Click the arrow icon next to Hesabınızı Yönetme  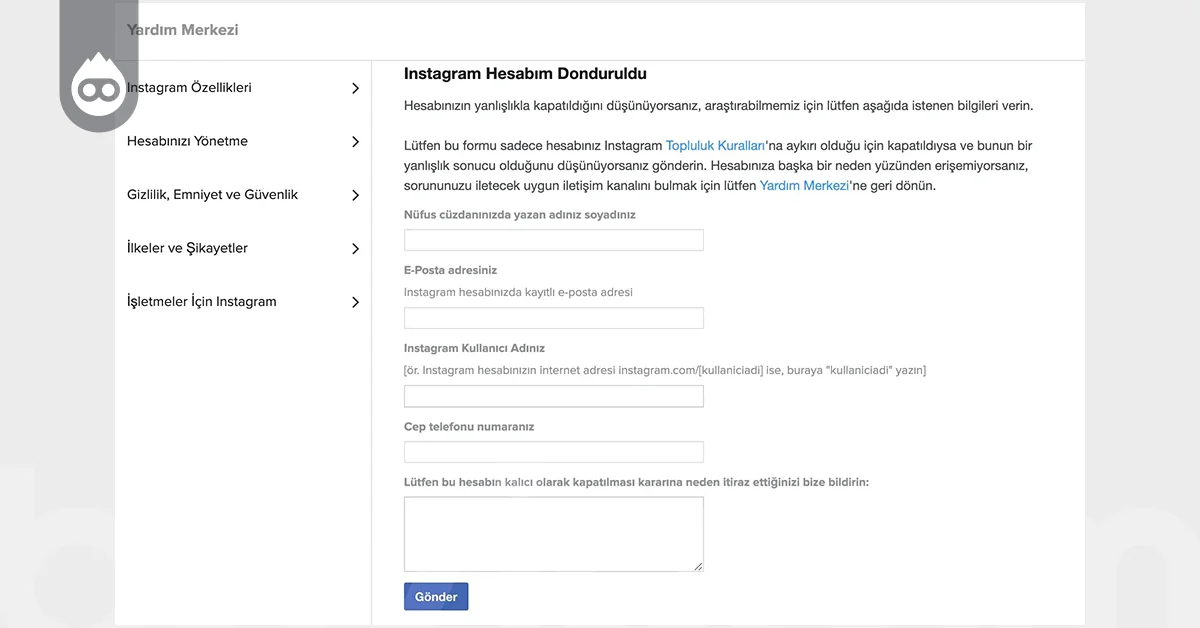pos(355,141)
